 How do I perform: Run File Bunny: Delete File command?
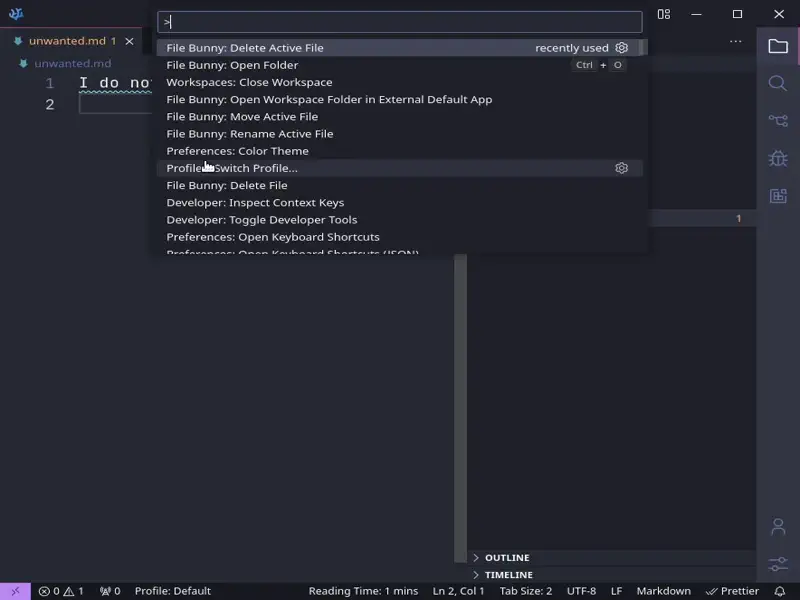(399, 185)
